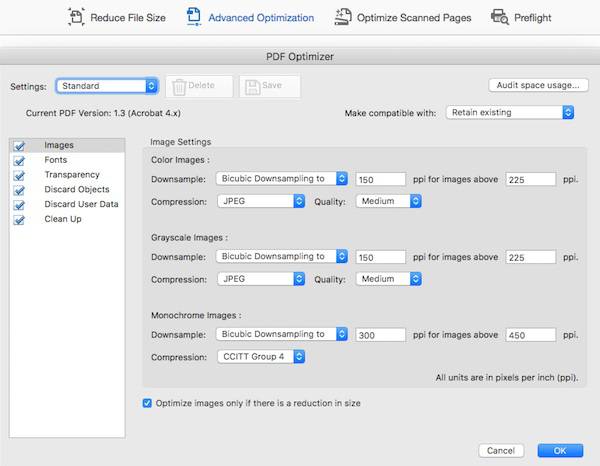
Task: Click the Color Images 150 ppi field
Action: [x=380, y=179]
